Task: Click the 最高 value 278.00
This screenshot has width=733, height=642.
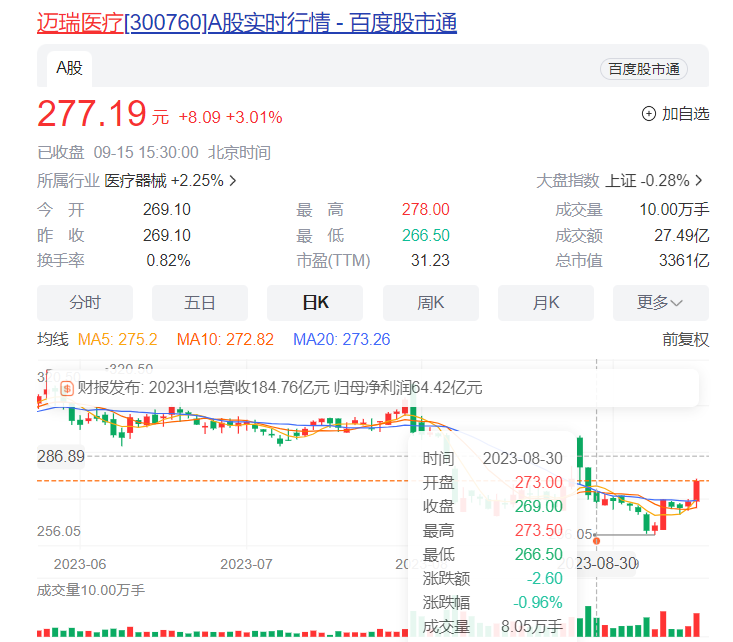Action: 425,209
